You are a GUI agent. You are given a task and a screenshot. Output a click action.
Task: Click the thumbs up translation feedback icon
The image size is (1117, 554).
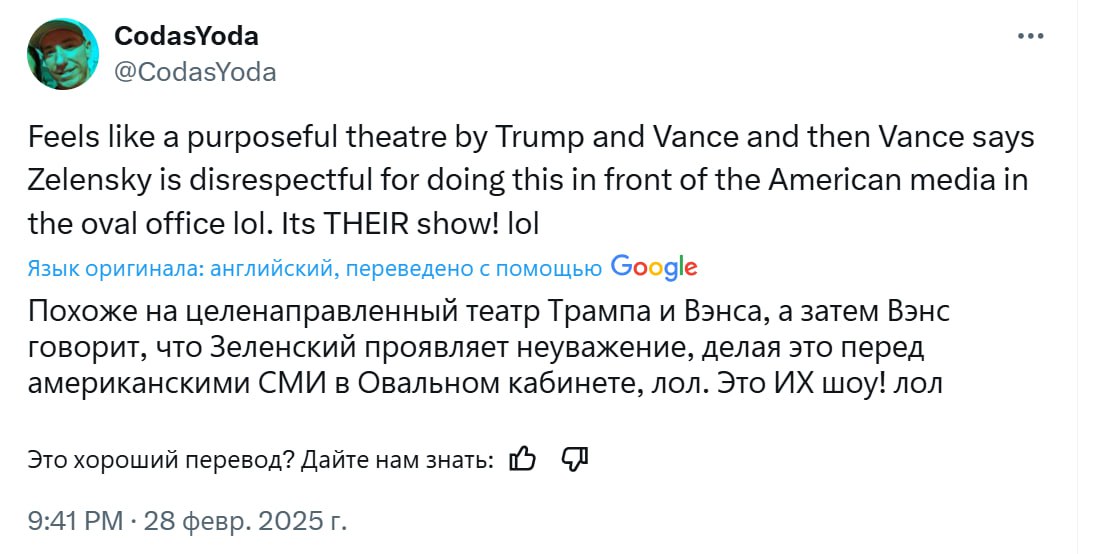[x=523, y=459]
